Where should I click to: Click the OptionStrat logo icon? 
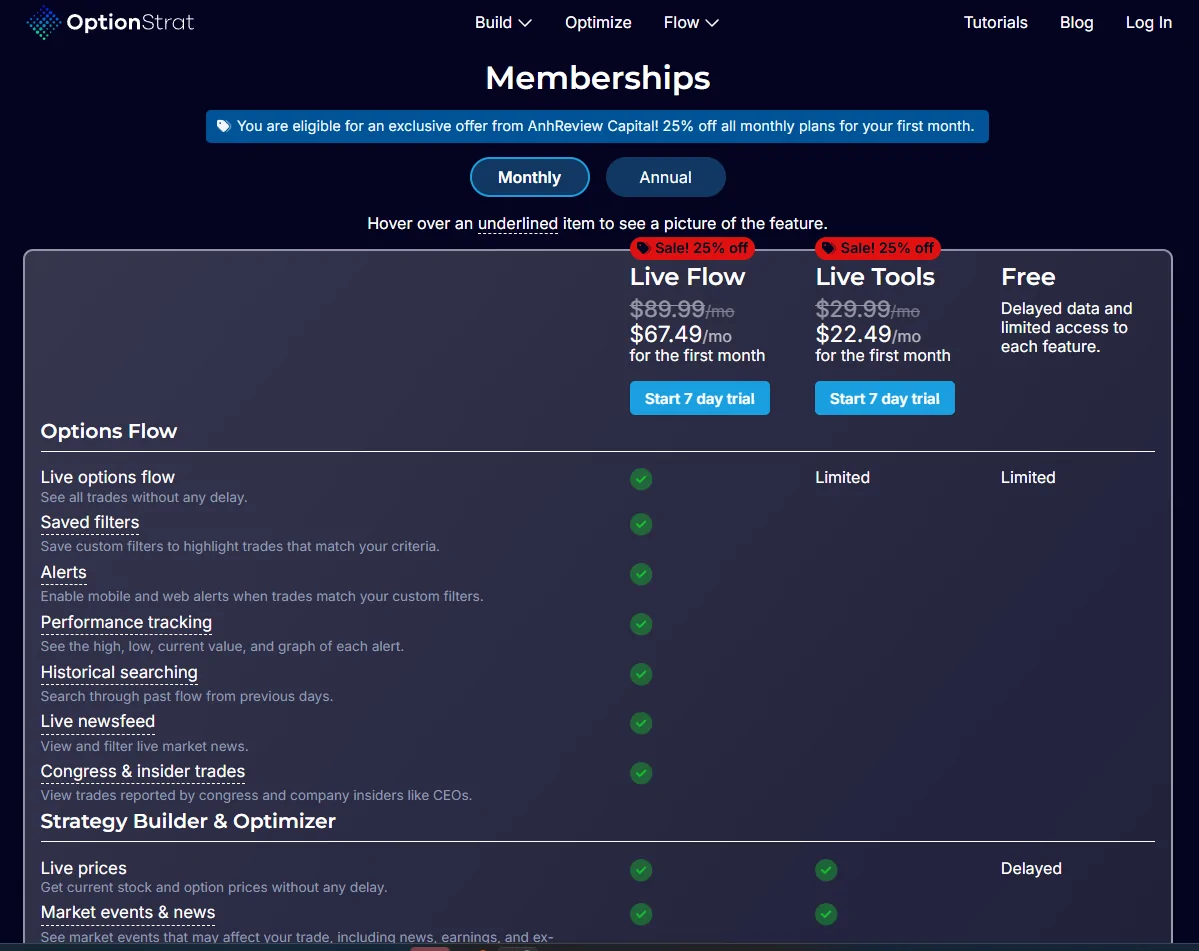43,22
